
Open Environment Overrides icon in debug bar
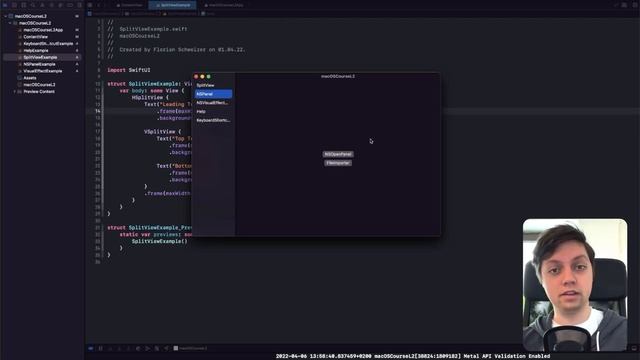pos(157,348)
